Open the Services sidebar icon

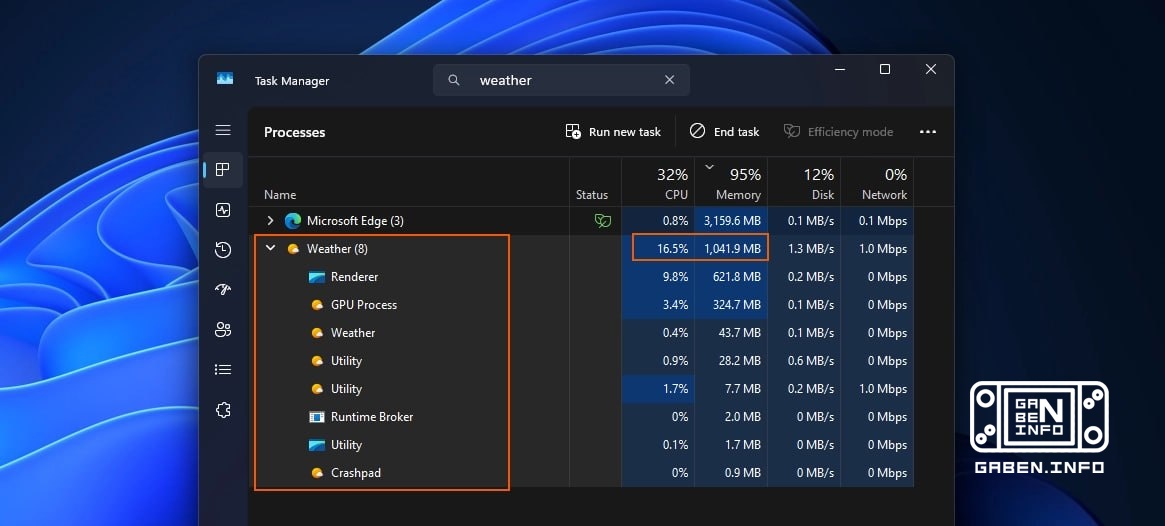tap(223, 409)
